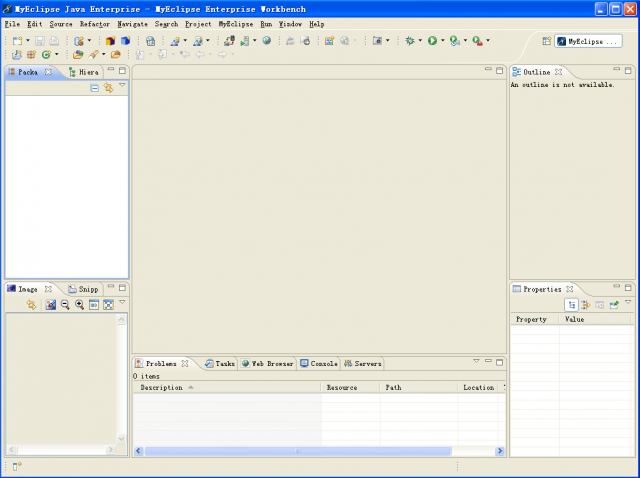
Task: Click the Open Perspective icon
Action: pyautogui.click(x=546, y=41)
